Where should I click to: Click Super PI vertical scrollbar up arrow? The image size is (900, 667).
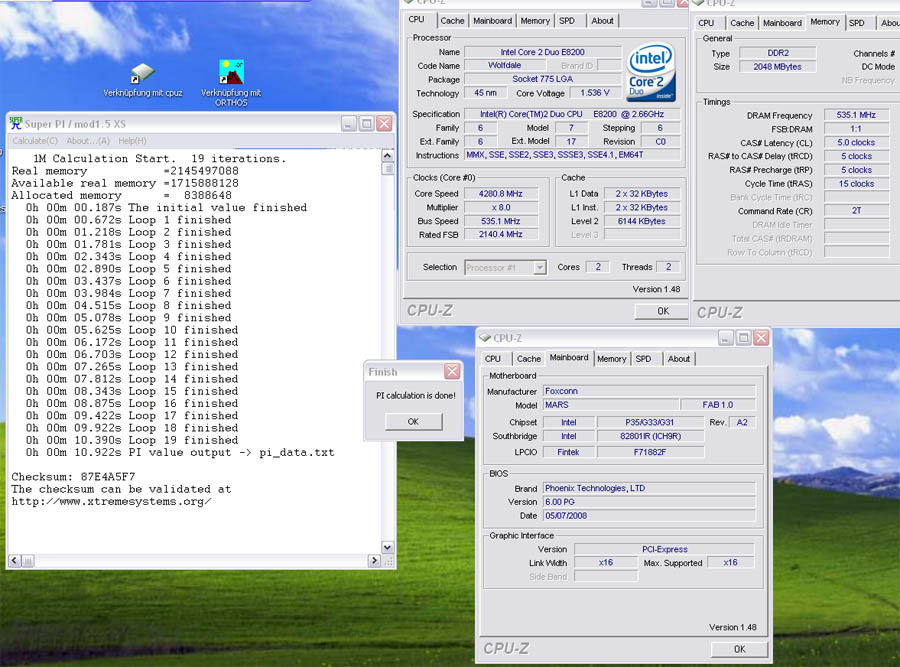[387, 156]
